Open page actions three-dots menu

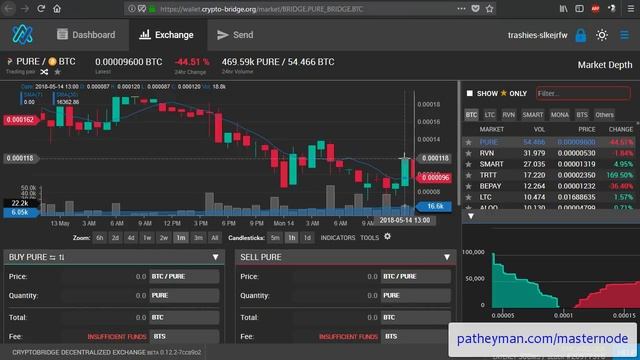(x=461, y=9)
